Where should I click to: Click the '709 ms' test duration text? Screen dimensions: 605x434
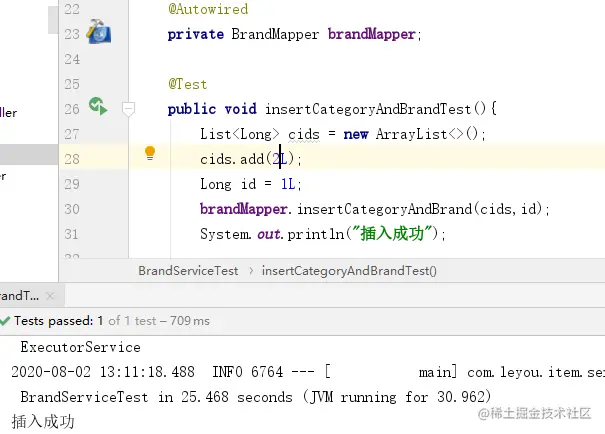pos(189,321)
